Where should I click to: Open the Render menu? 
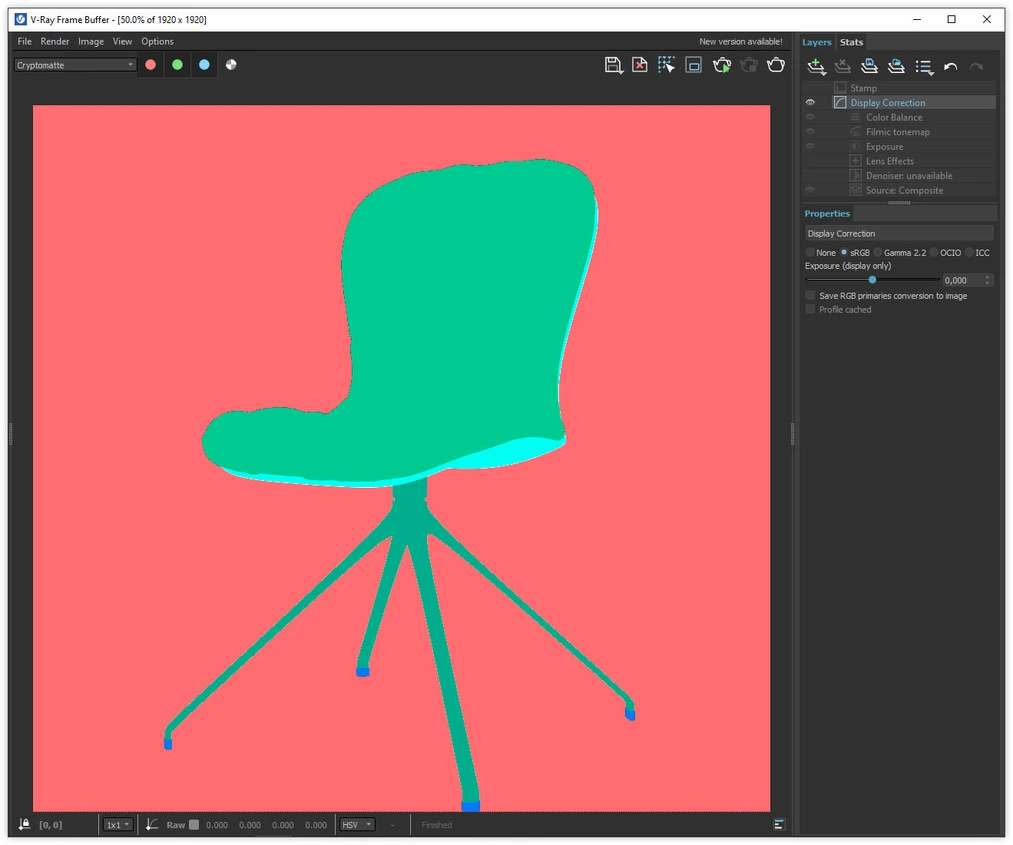point(55,41)
